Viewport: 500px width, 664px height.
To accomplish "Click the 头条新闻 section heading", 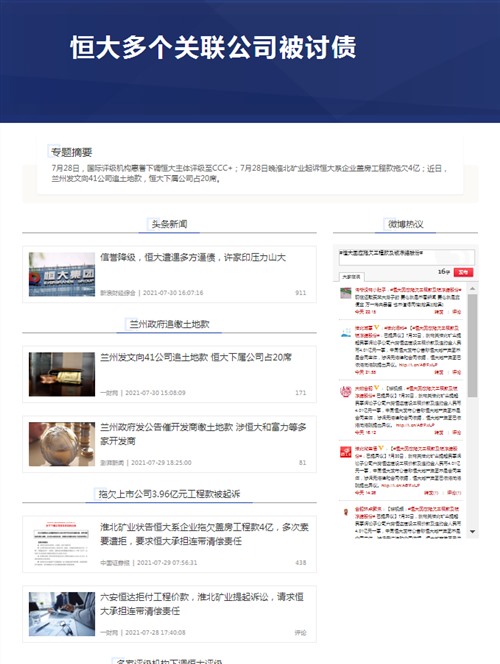I will [x=169, y=224].
